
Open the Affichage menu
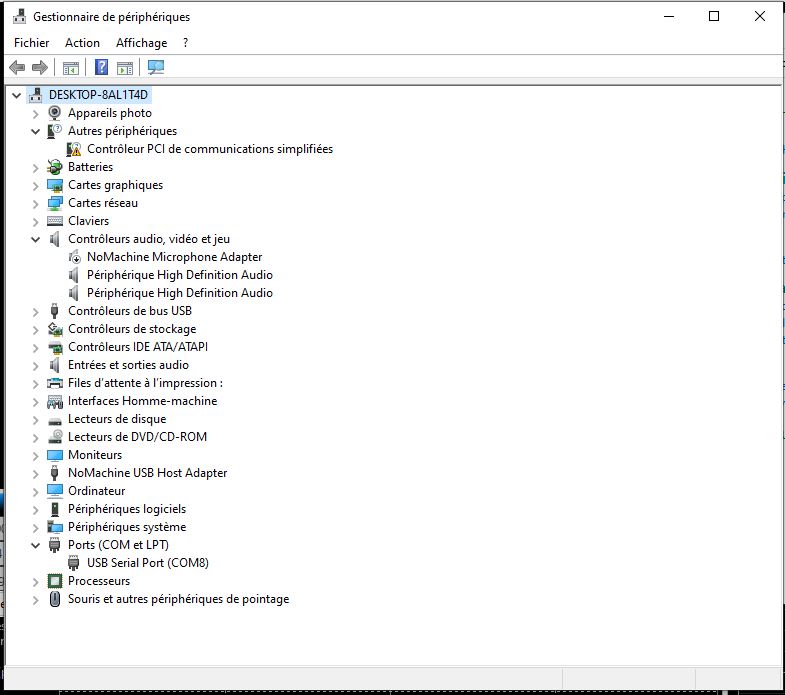point(142,43)
